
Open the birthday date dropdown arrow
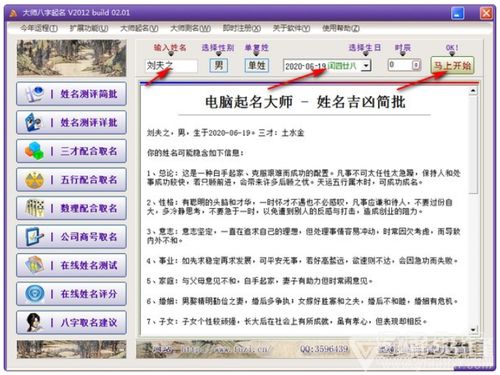[366, 65]
